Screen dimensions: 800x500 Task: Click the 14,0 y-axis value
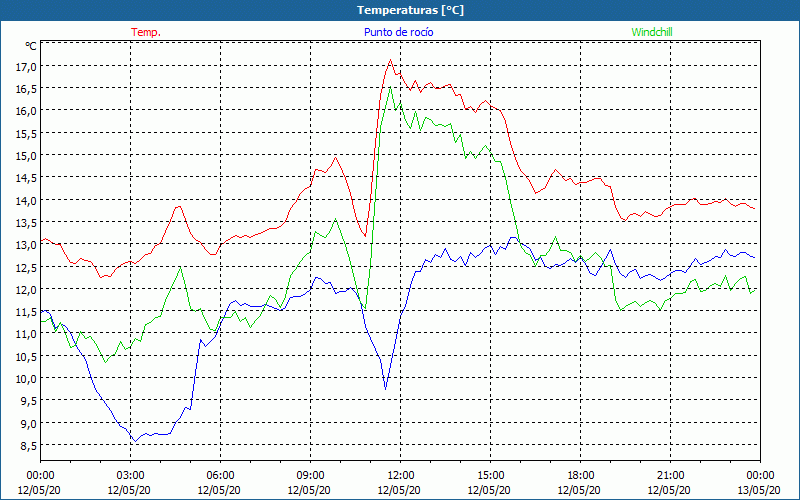point(27,200)
